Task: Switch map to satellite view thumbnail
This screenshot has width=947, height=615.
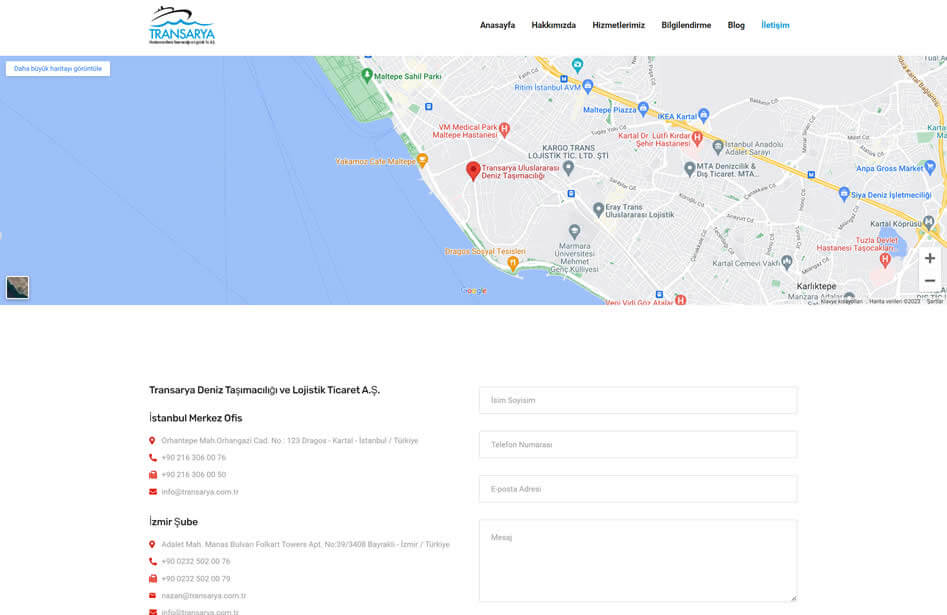Action: (18, 287)
